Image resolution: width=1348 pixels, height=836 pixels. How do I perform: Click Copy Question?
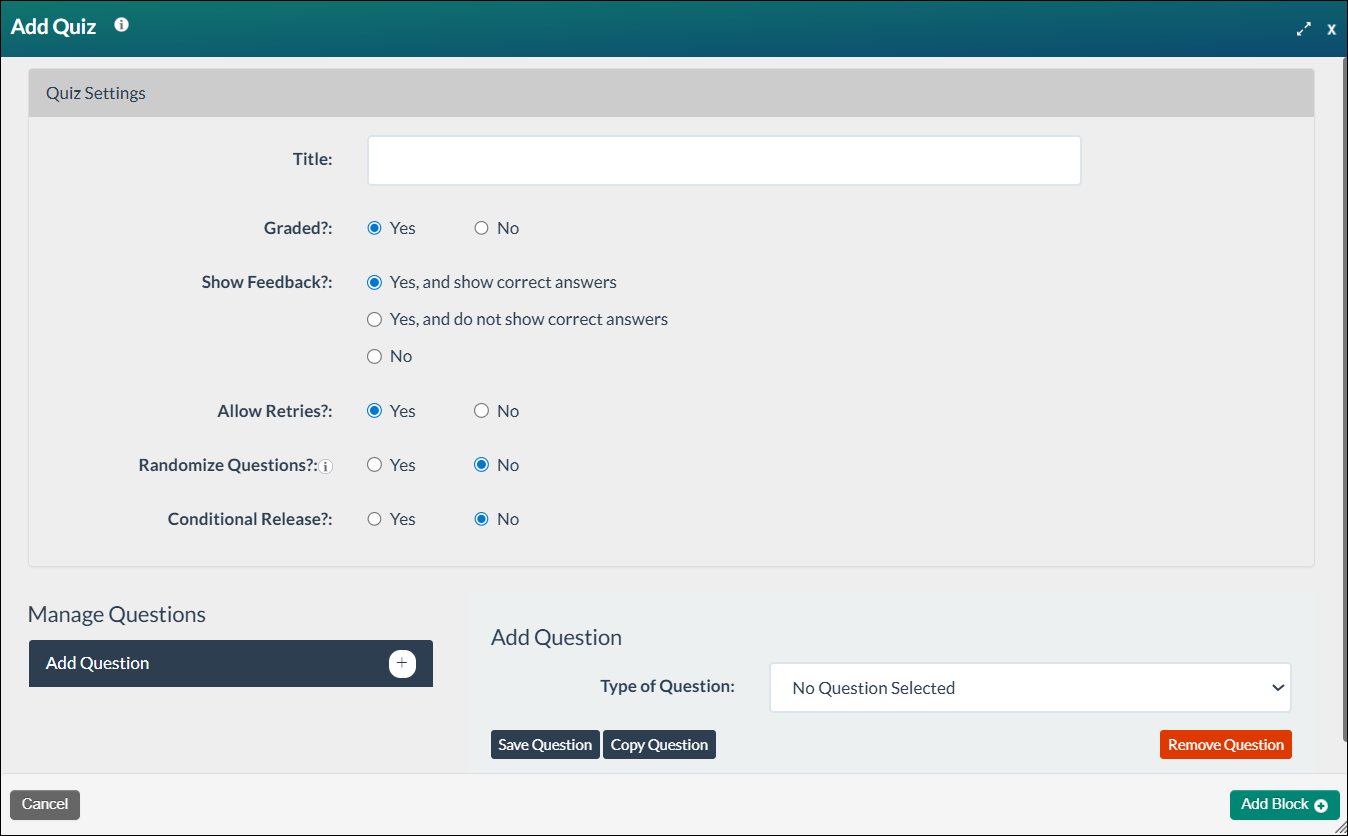pos(659,744)
